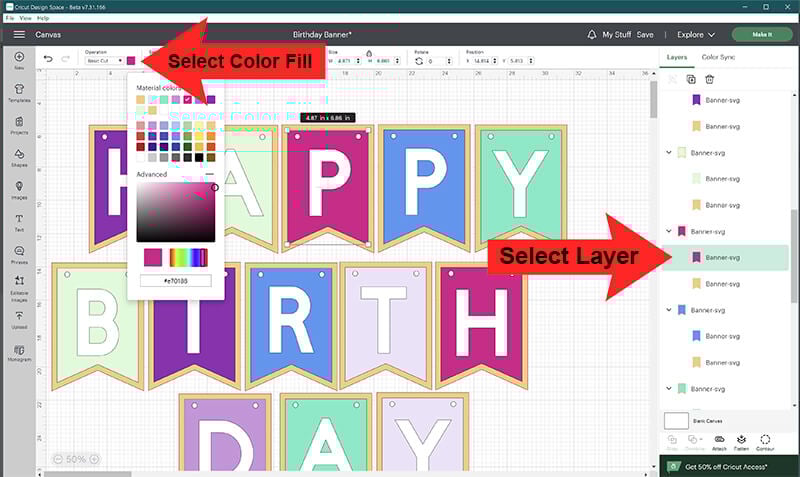Open the File menu
This screenshot has width=800, height=477.
10,18
